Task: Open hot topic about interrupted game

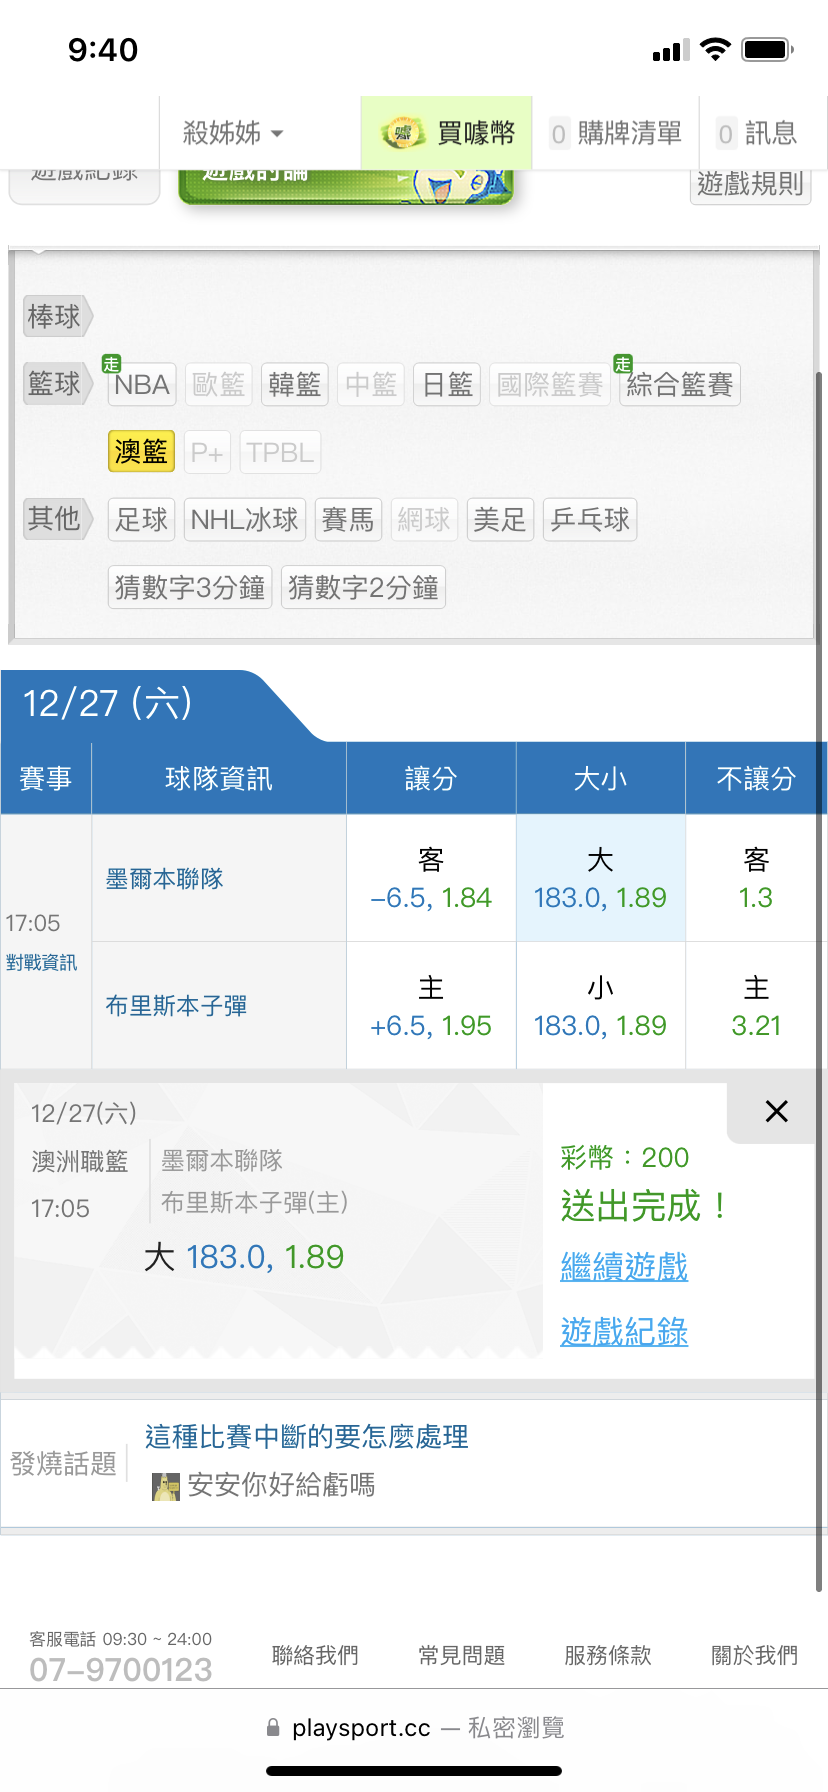Action: (x=307, y=1437)
